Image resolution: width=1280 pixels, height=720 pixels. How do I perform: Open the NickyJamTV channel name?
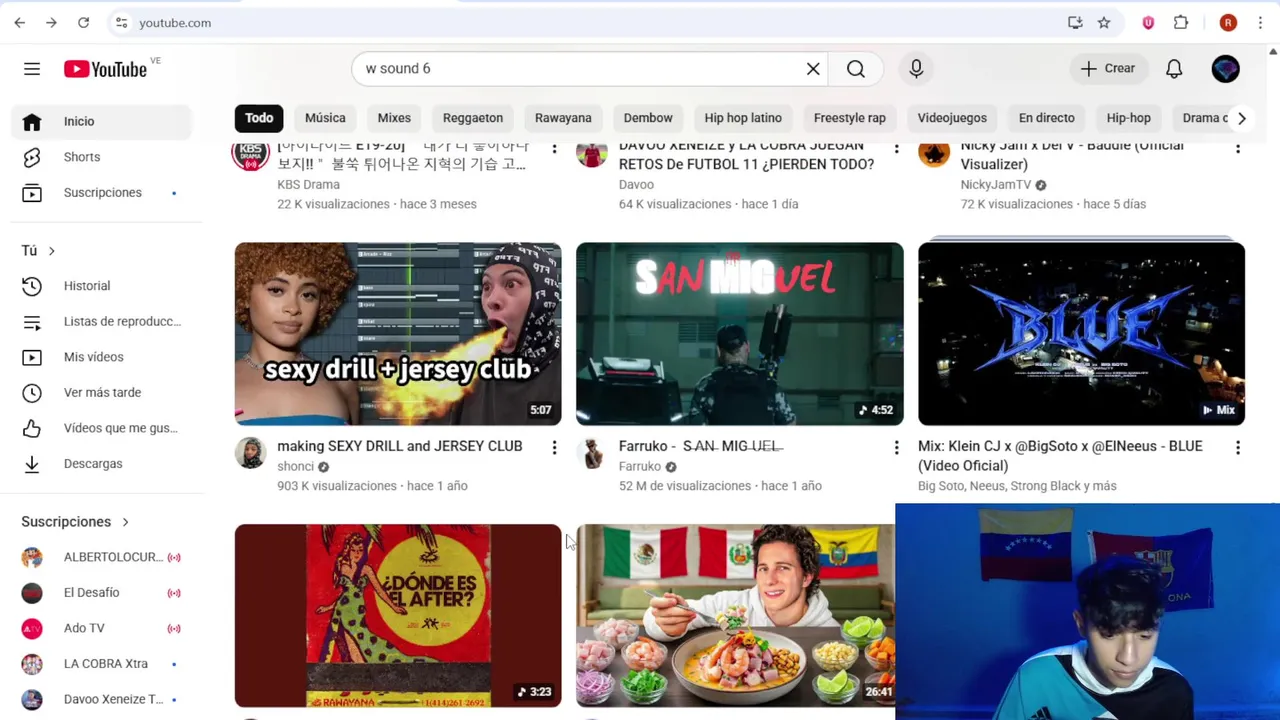996,185
